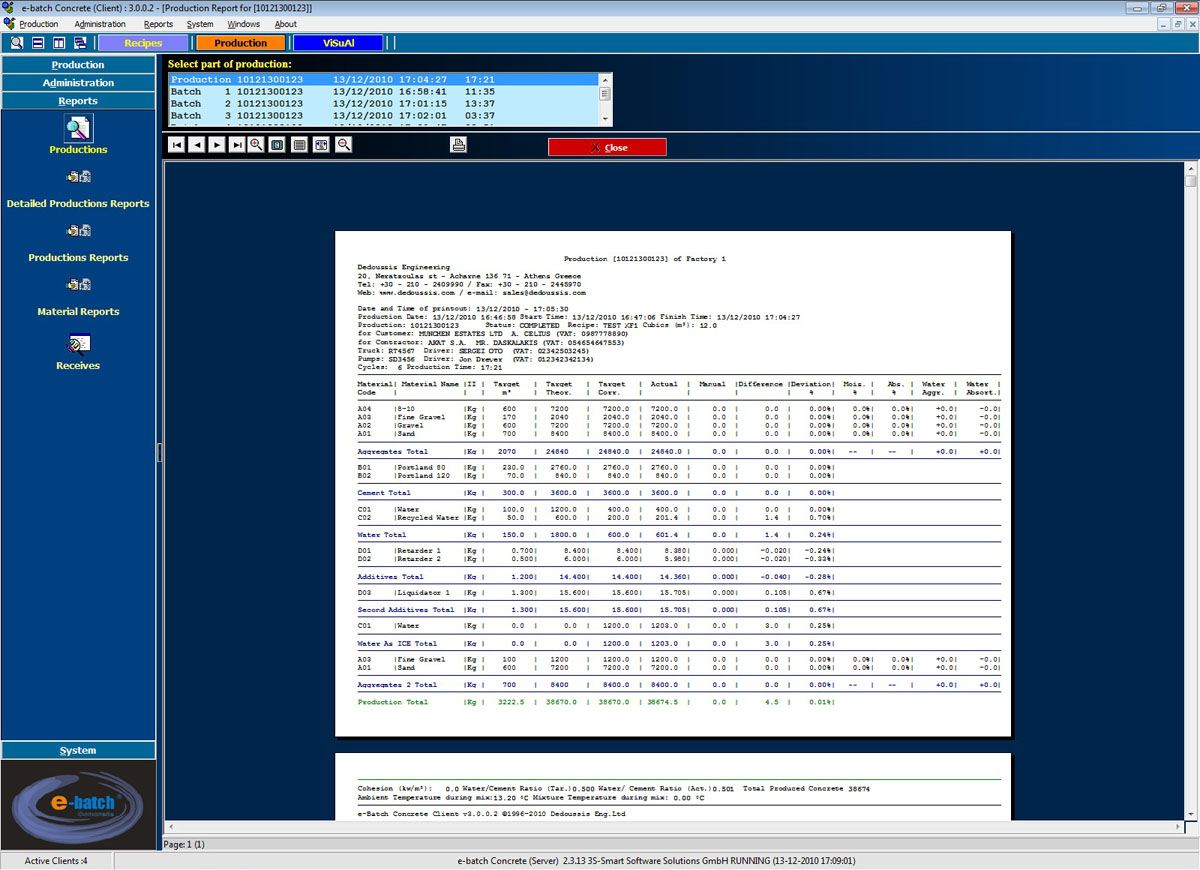
Task: Click the Productions label in sidebar
Action: tap(78, 150)
